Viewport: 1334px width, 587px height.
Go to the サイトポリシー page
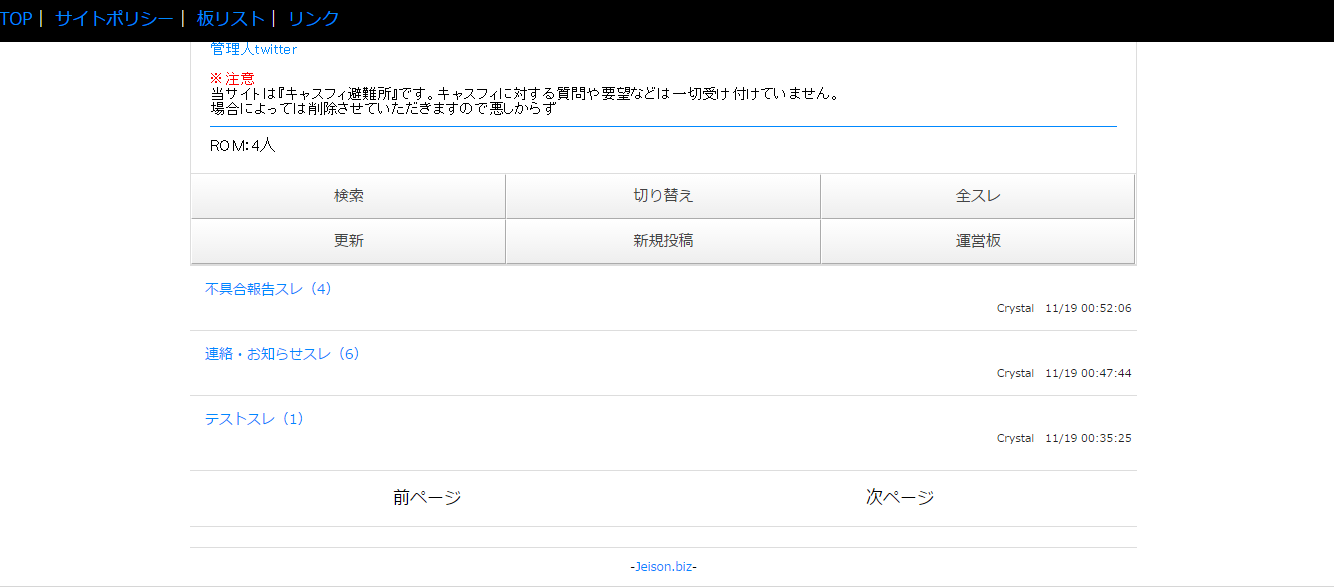pos(114,18)
